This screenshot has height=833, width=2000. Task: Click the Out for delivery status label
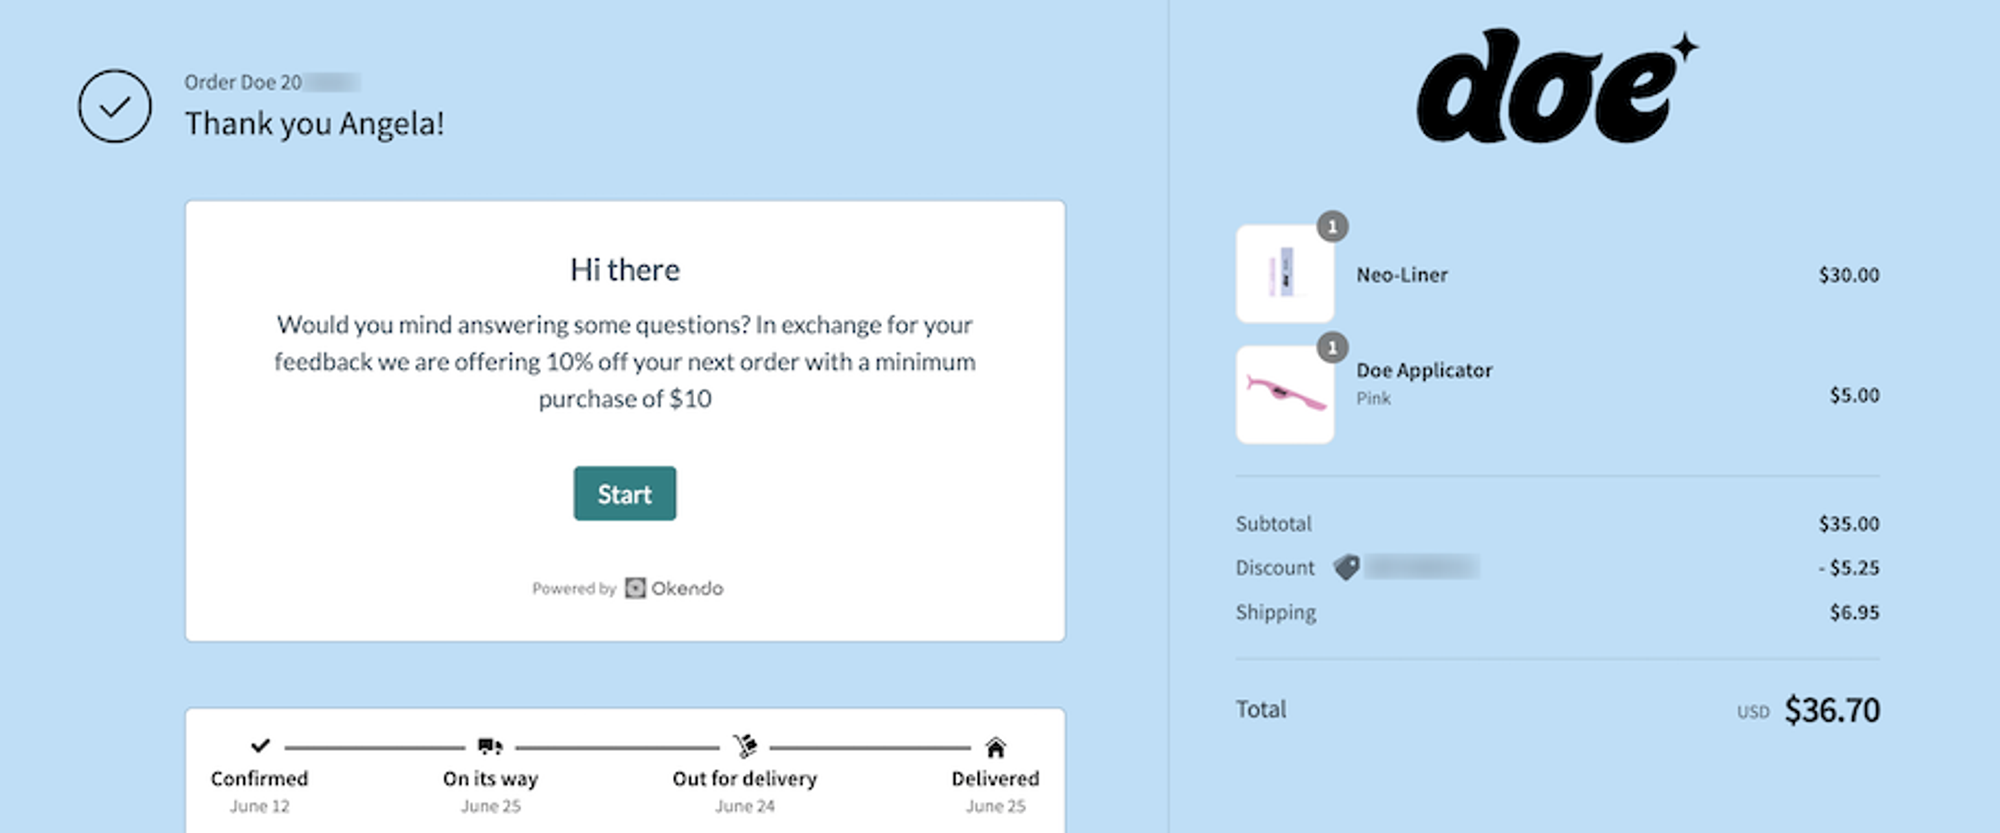coord(745,778)
